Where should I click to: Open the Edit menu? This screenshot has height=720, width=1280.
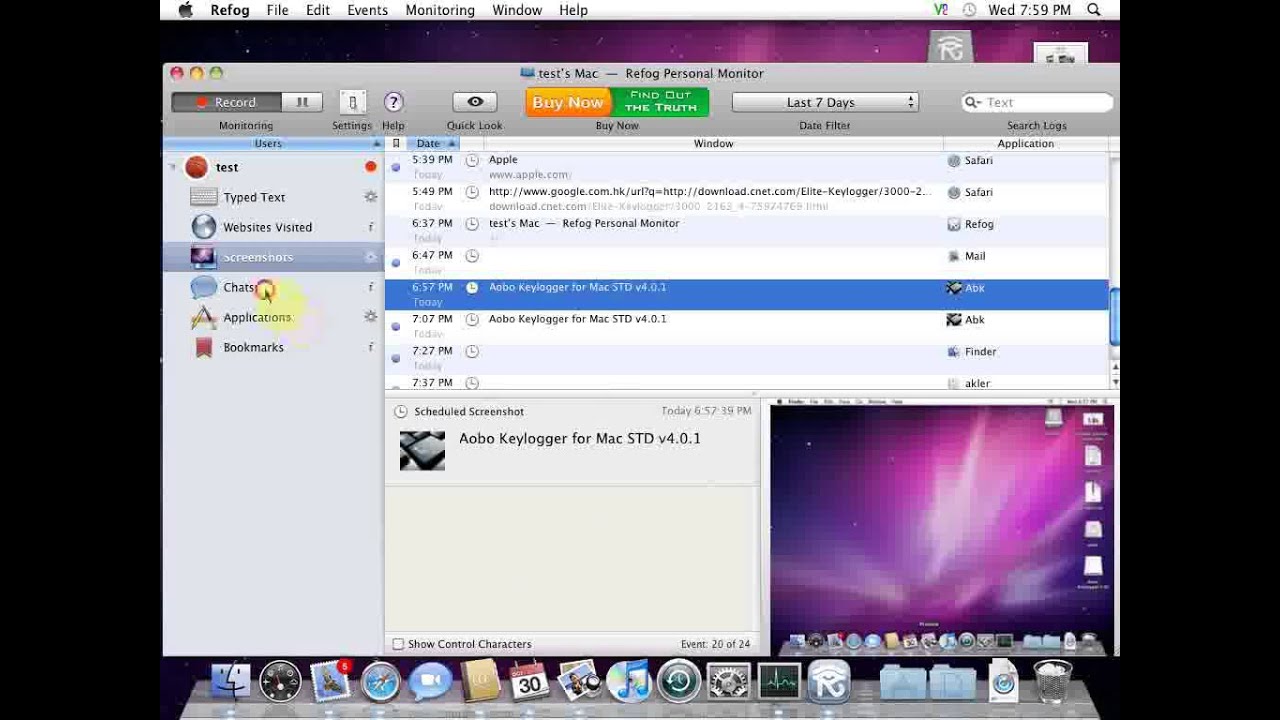(318, 10)
